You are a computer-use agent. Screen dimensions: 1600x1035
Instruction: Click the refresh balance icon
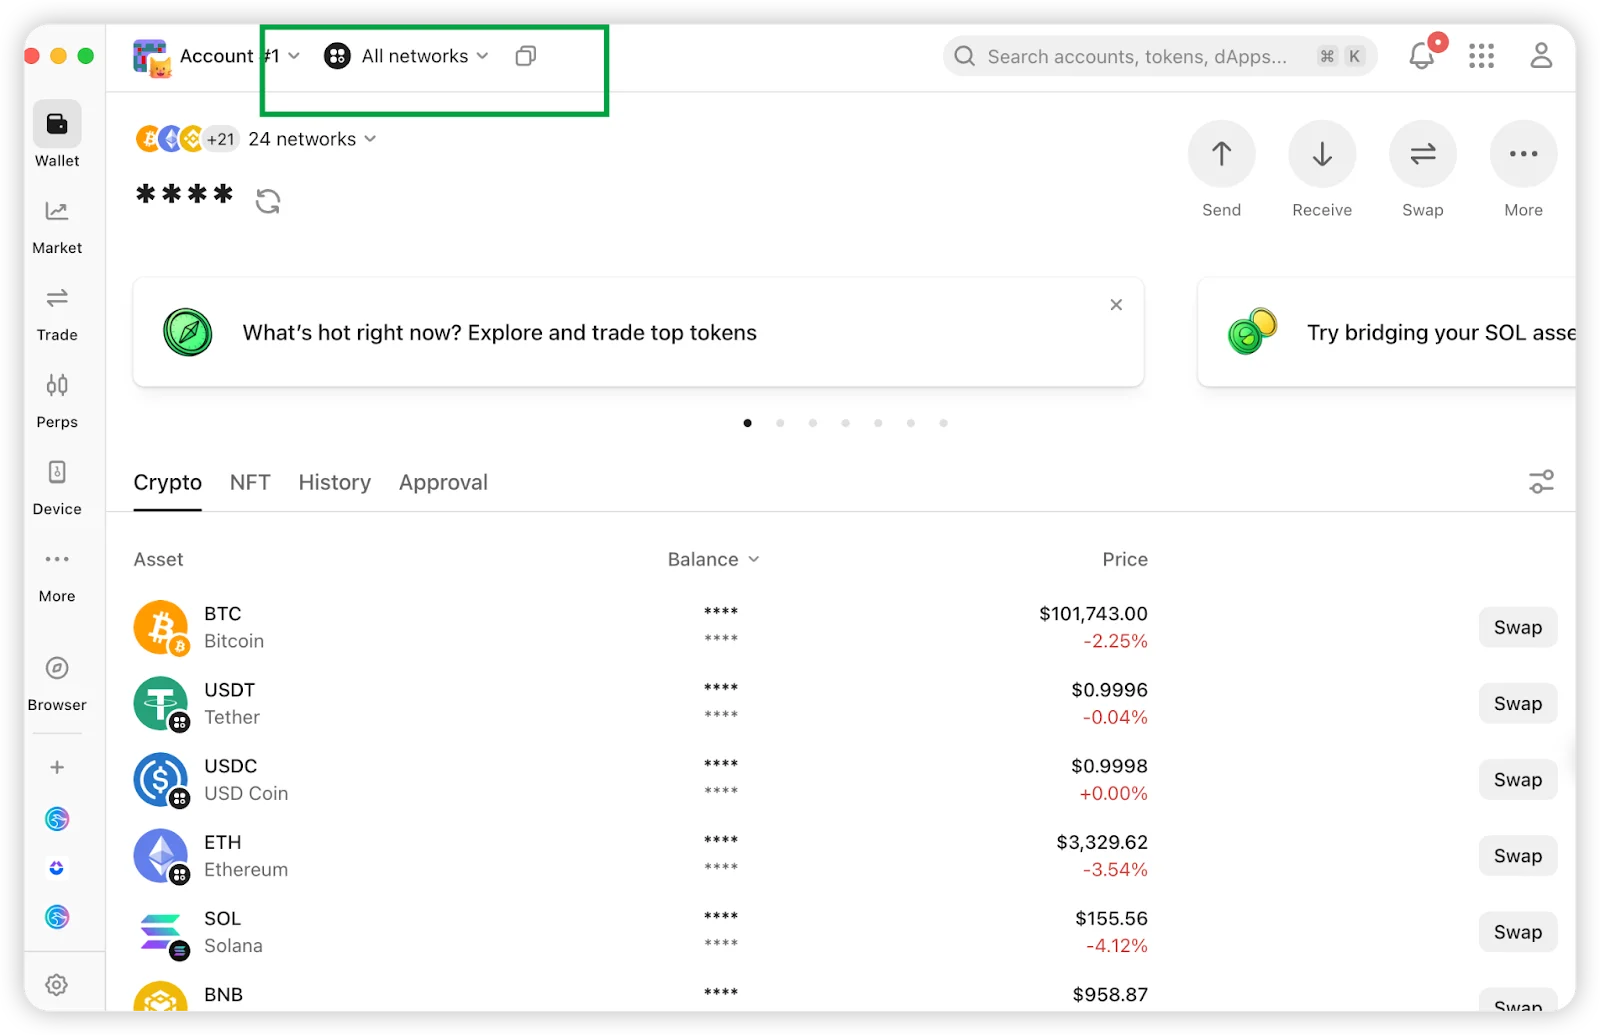tap(268, 201)
